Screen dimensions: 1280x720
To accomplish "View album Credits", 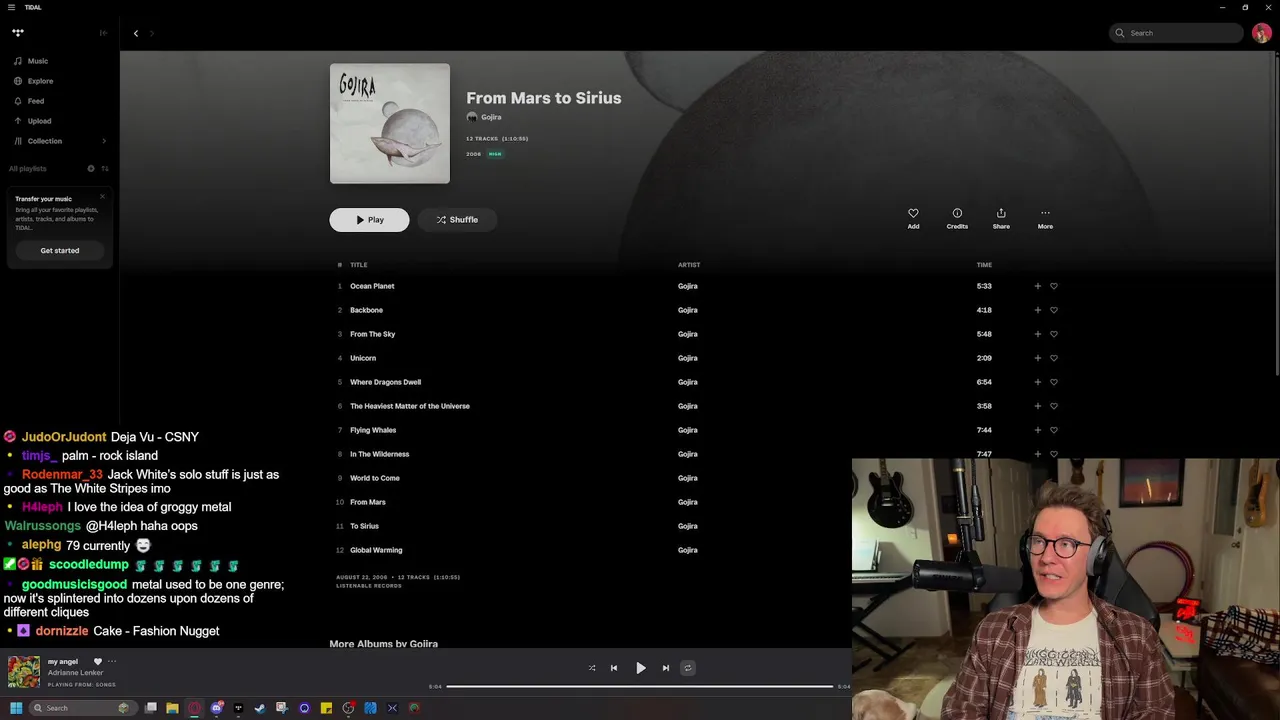I will click(x=957, y=218).
